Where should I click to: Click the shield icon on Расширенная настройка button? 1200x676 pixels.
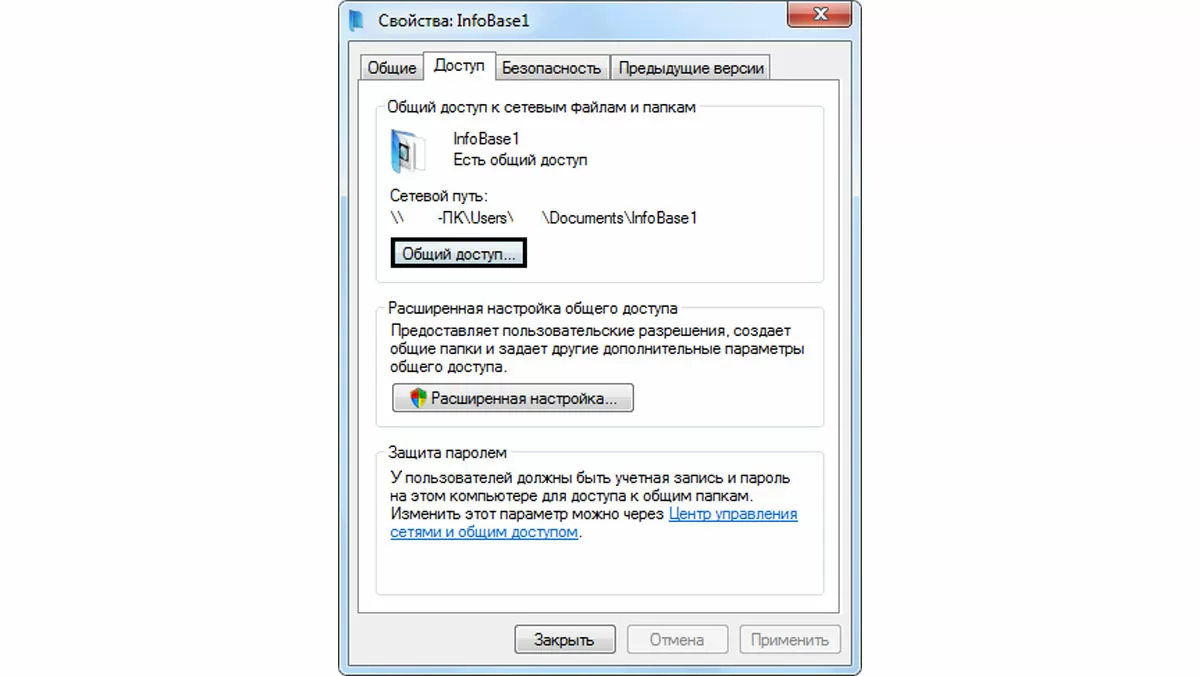coord(419,398)
